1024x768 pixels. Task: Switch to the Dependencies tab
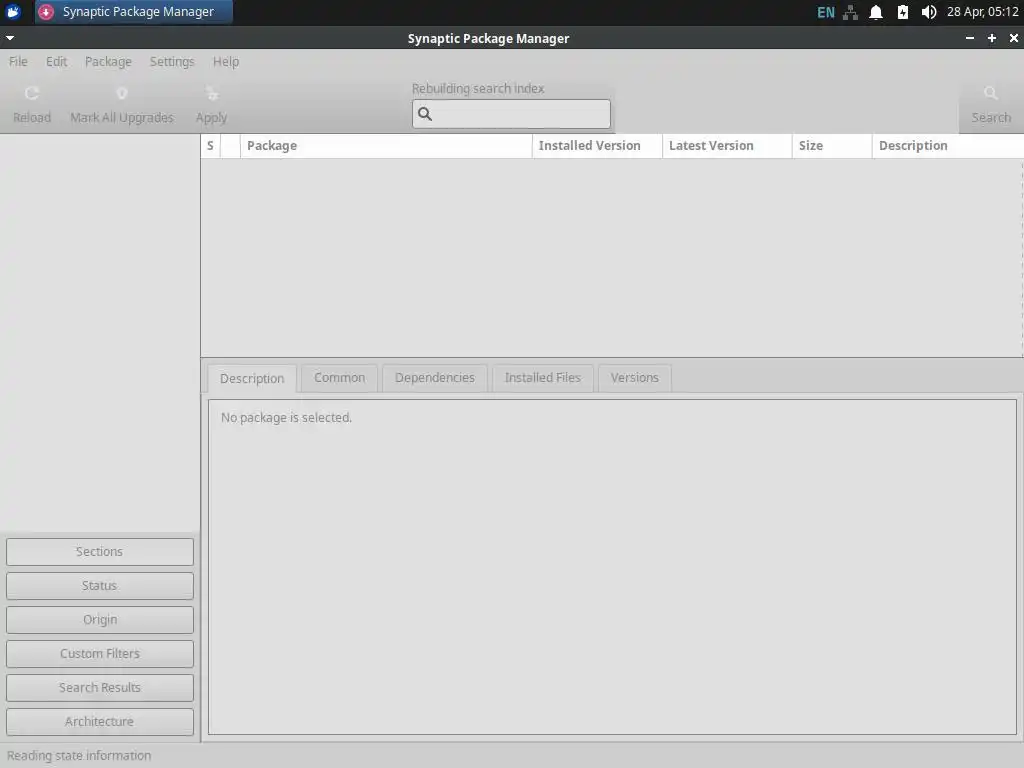coord(435,377)
